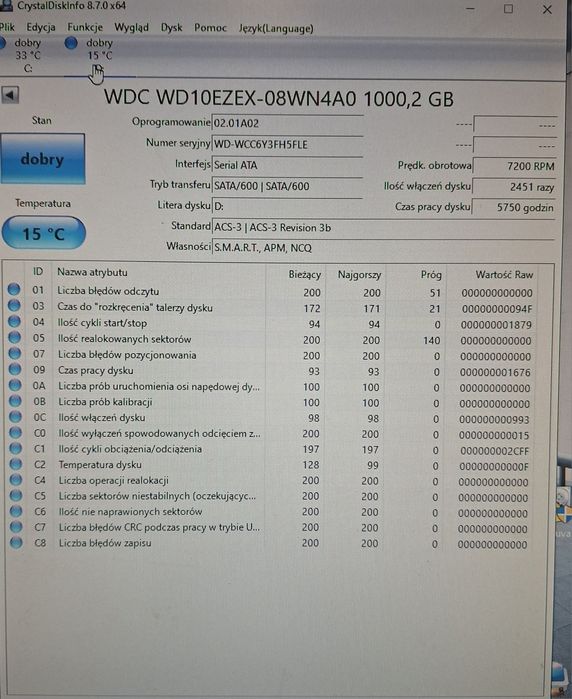Screen dimensions: 572x699
Task: Select 'Liczba błędów odczytu' attribute name
Action: (108, 291)
